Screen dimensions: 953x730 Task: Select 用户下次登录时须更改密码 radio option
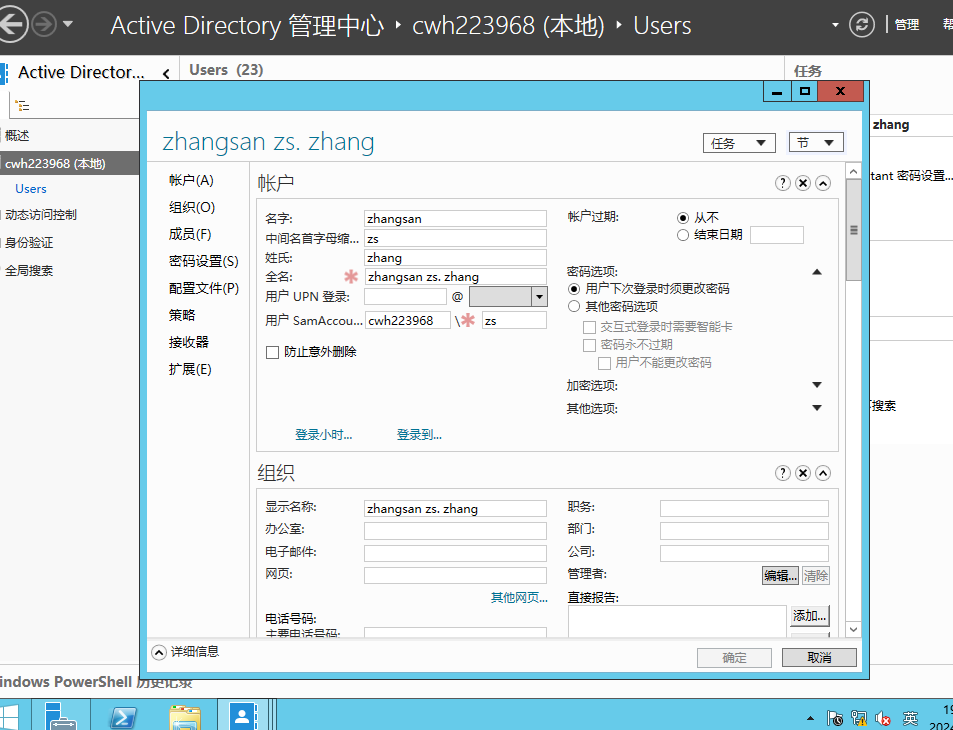(574, 289)
